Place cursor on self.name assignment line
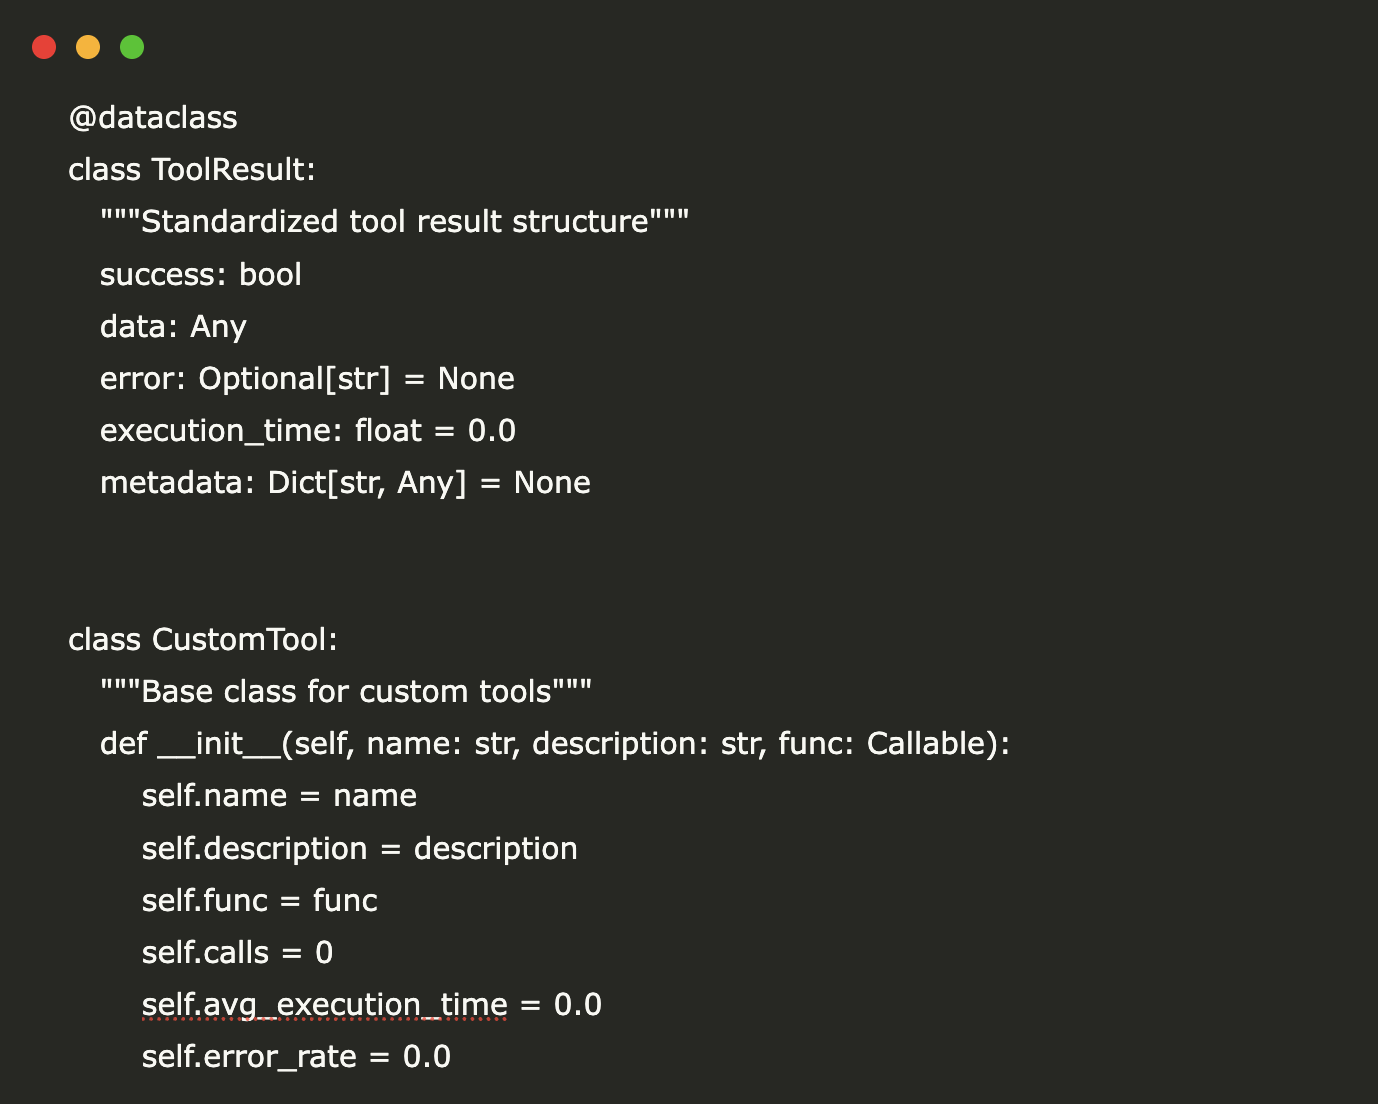The height and width of the screenshot is (1104, 1378). click(x=279, y=796)
